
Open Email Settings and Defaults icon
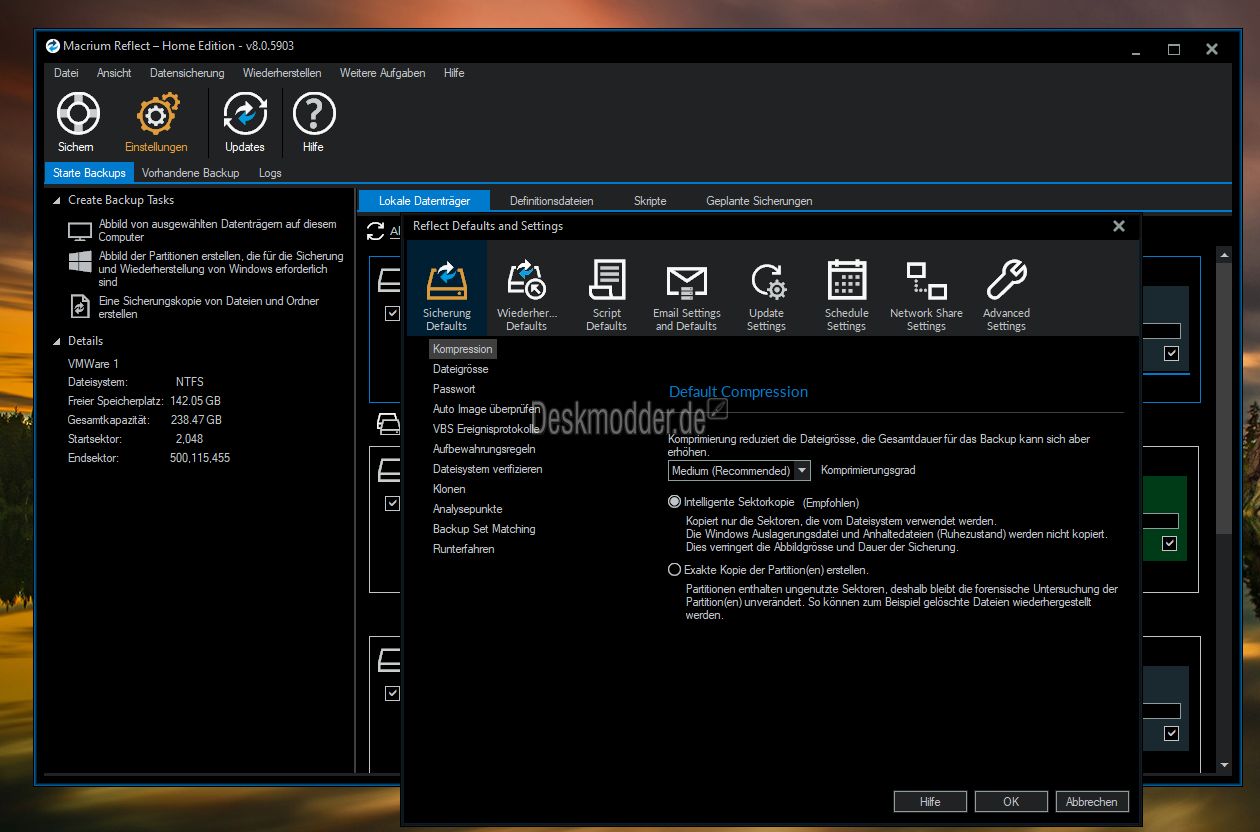(x=686, y=284)
